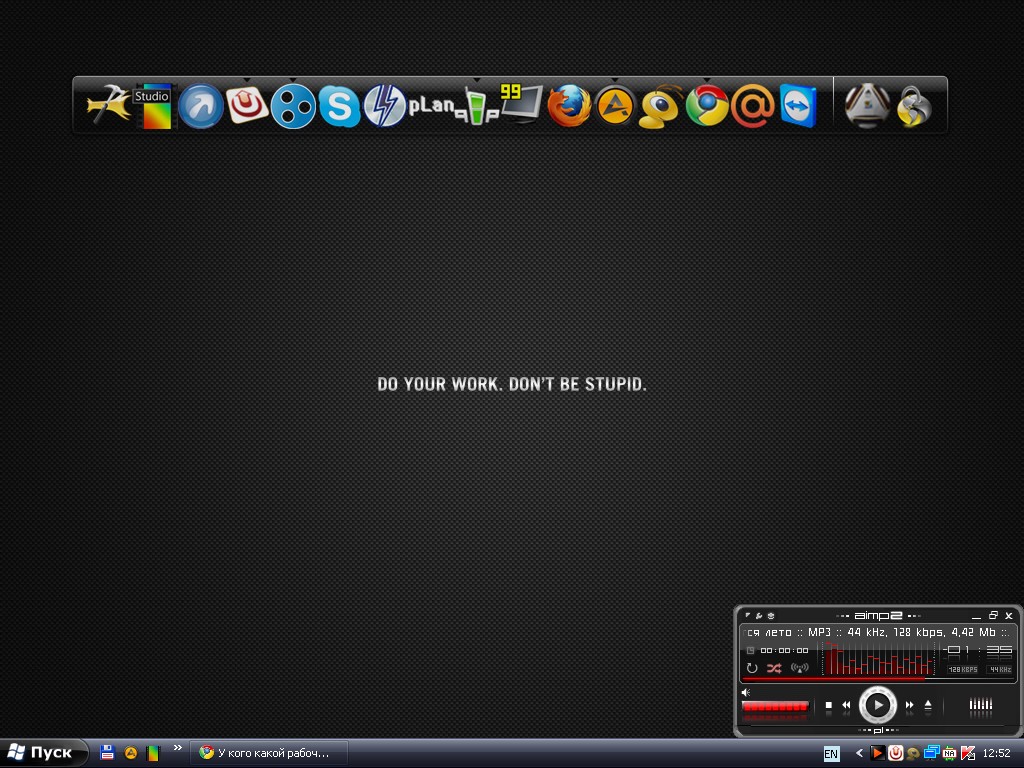Adjust the red AIMP2 volume slider
The width and height of the screenshot is (1024, 768).
point(775,706)
